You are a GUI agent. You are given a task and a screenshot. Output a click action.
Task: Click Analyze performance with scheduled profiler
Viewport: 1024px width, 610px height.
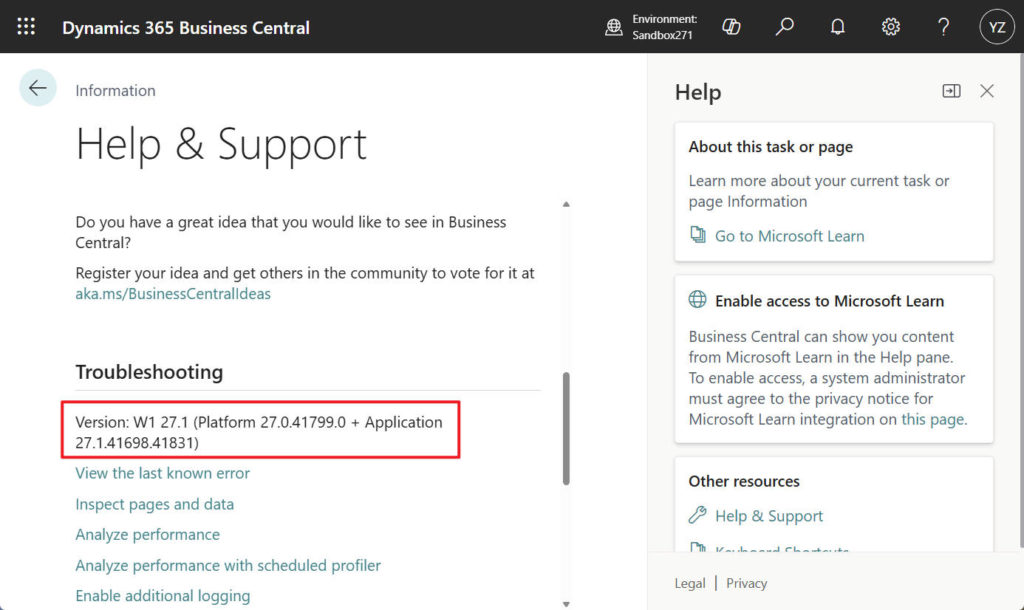(228, 565)
